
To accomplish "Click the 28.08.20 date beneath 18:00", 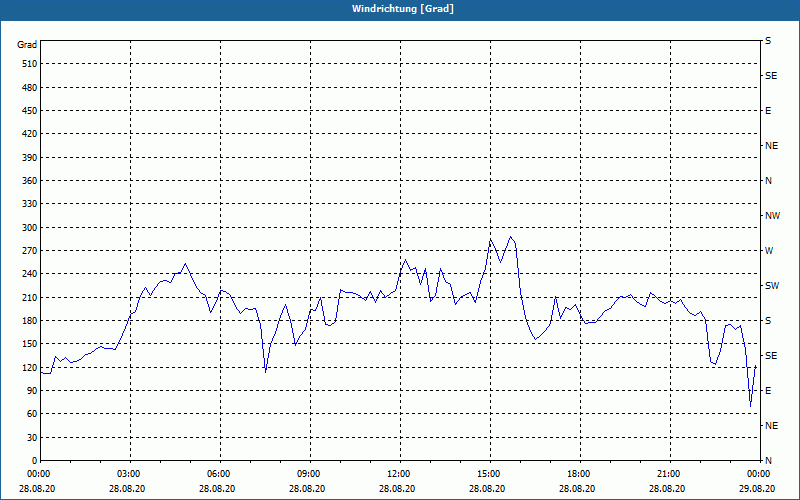I will (577, 488).
